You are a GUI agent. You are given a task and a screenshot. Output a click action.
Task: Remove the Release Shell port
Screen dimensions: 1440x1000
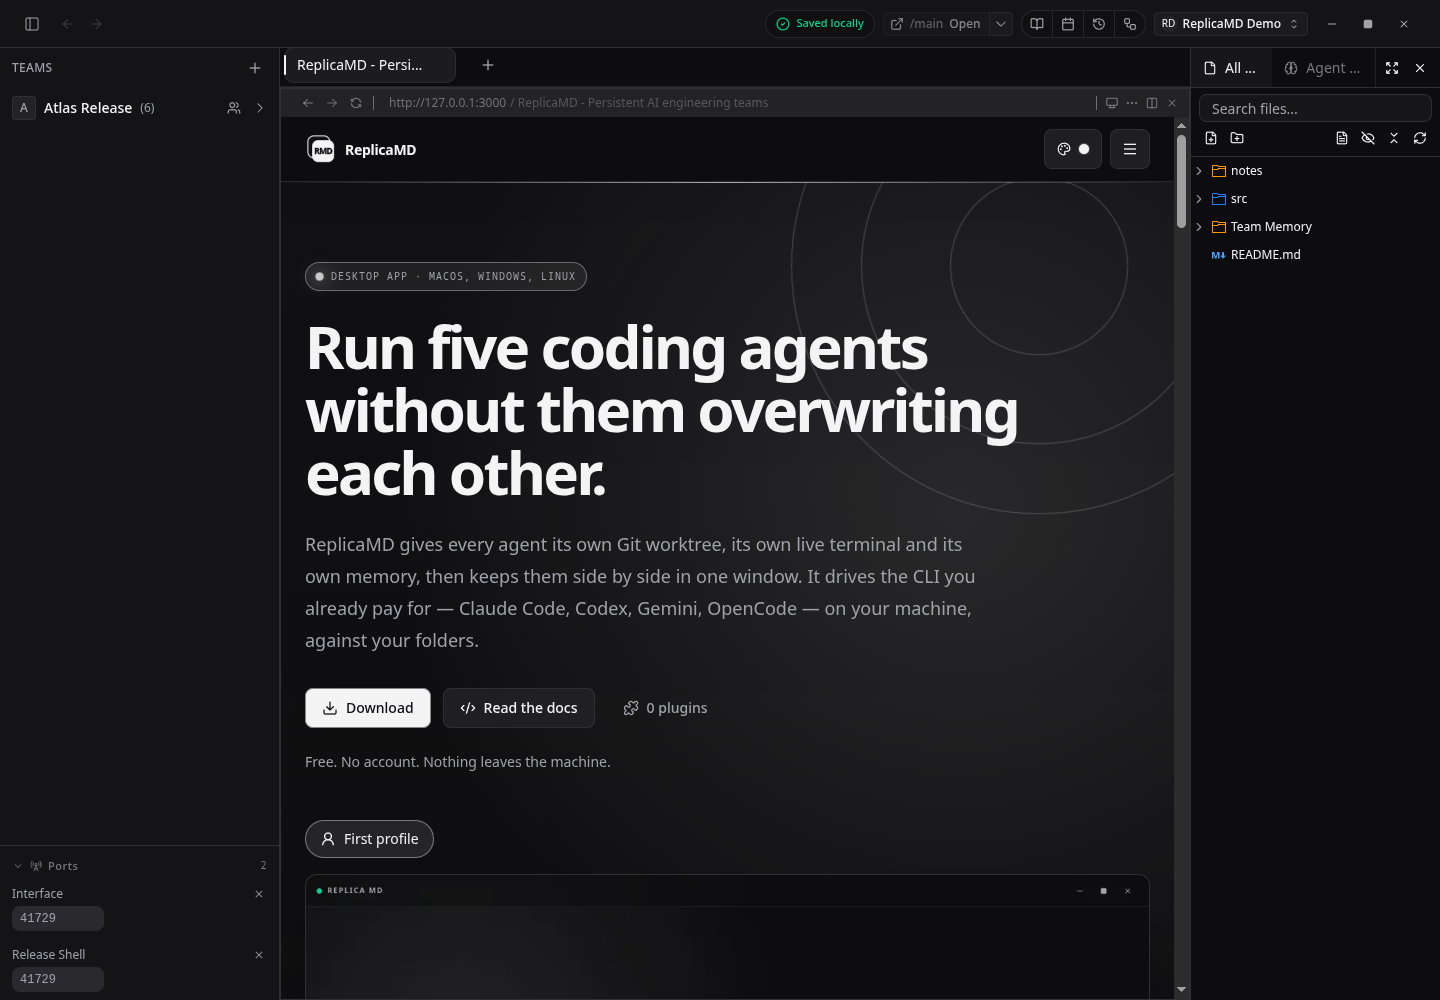(x=259, y=955)
